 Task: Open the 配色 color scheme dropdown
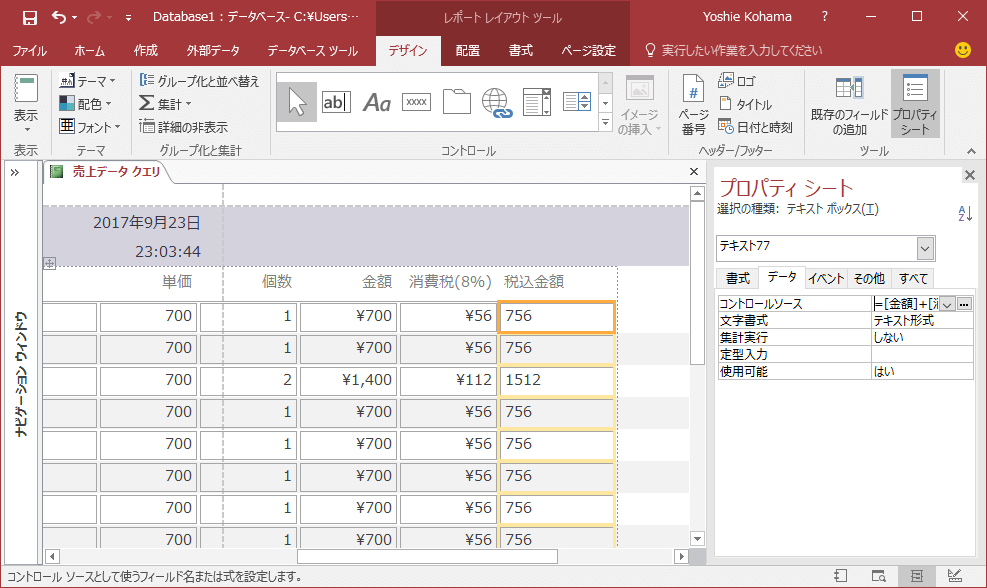pyautogui.click(x=86, y=103)
